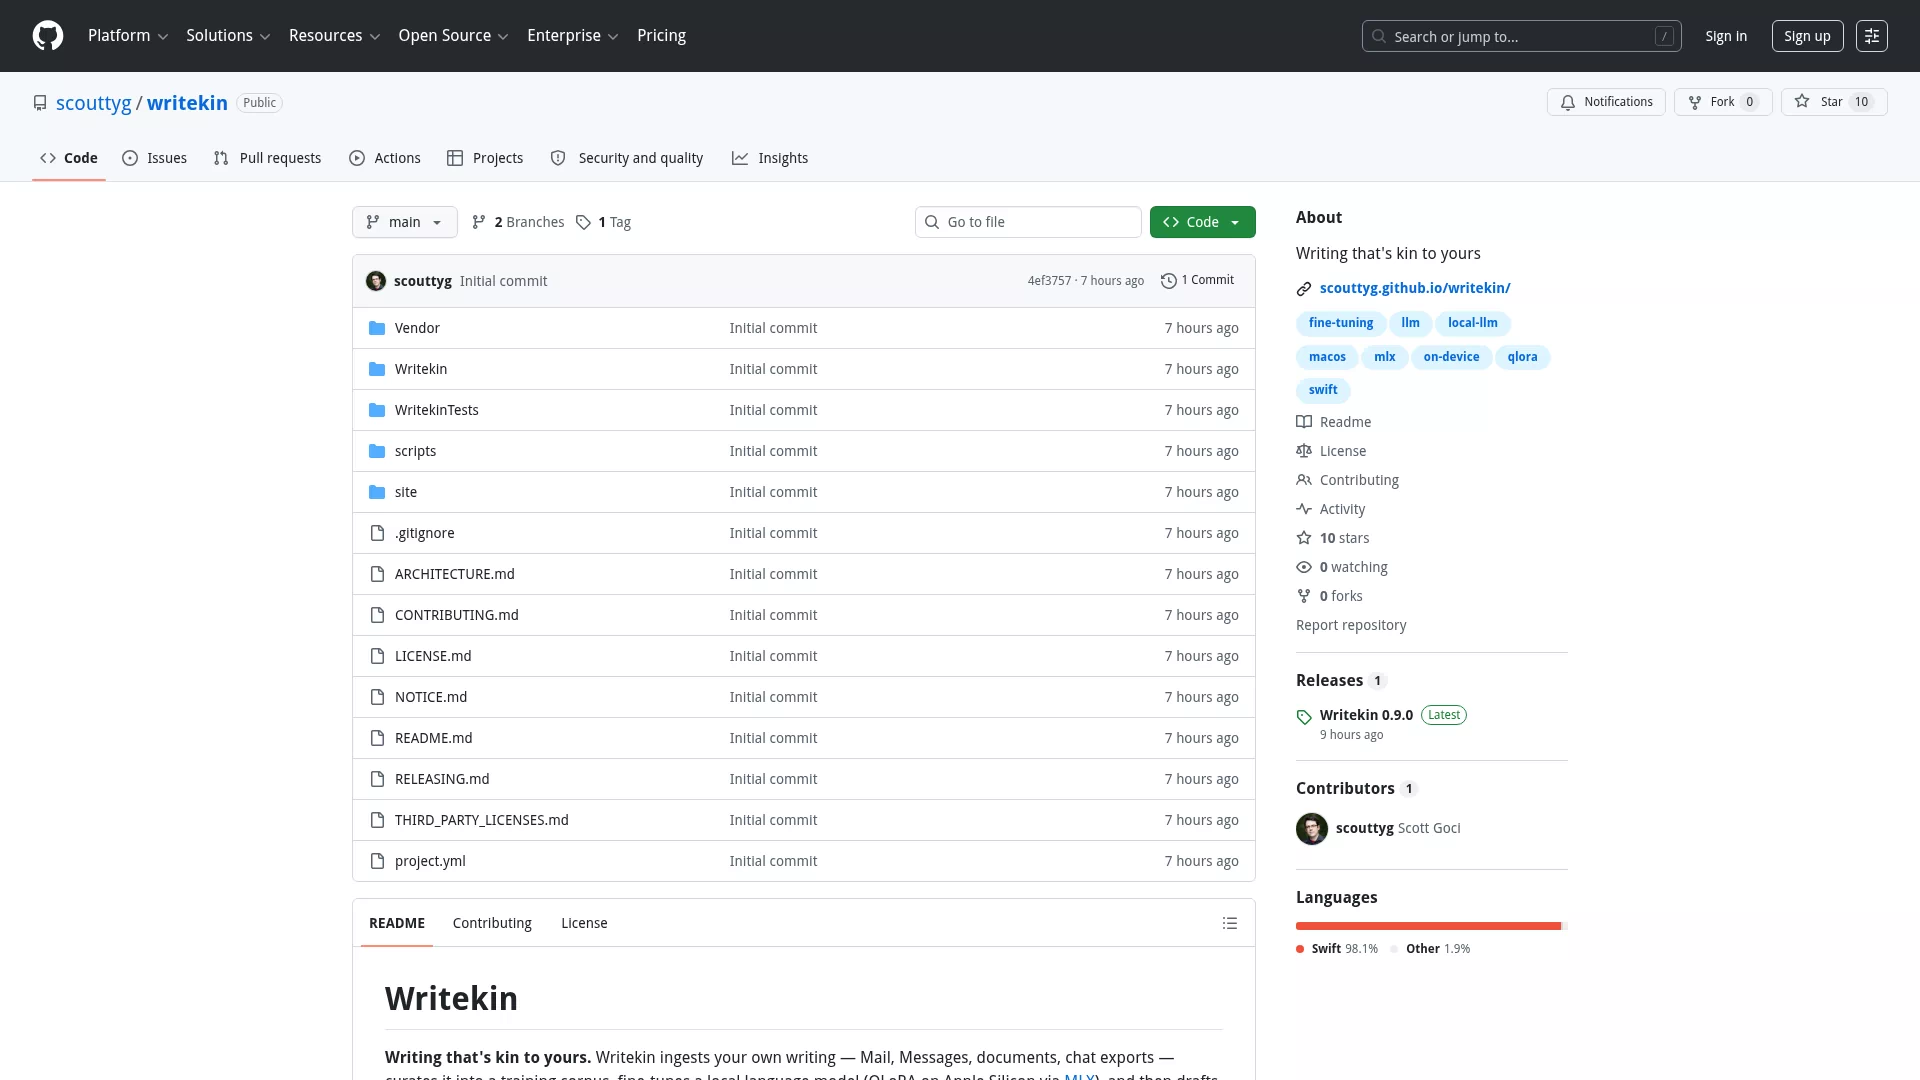Select the License tab in README panel
1920x1080 pixels.
click(584, 923)
